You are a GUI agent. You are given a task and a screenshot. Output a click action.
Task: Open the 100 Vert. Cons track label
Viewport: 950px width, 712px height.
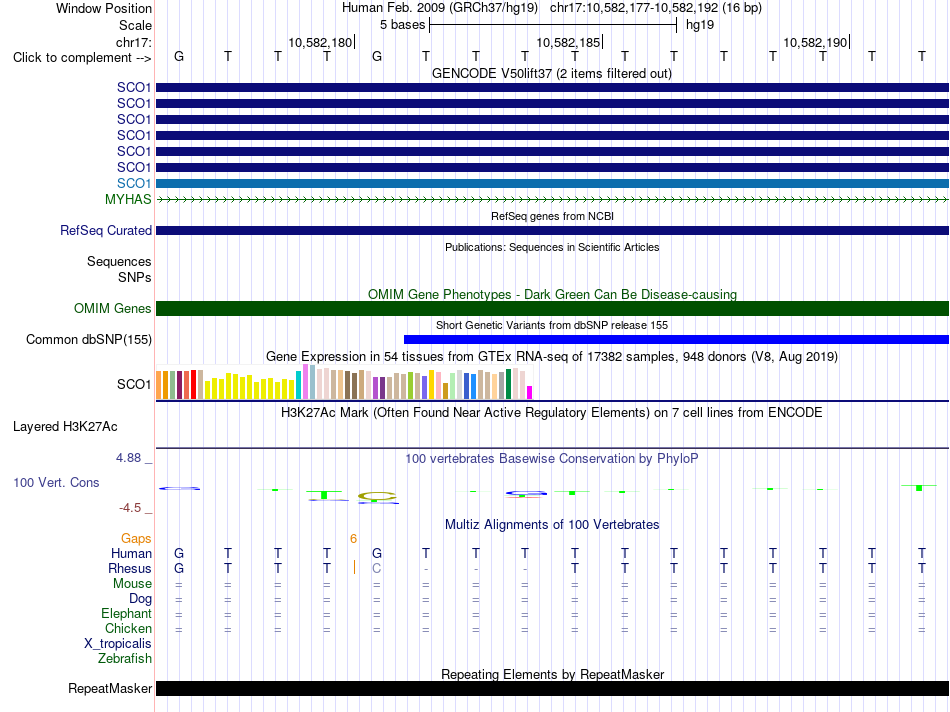[x=56, y=482]
